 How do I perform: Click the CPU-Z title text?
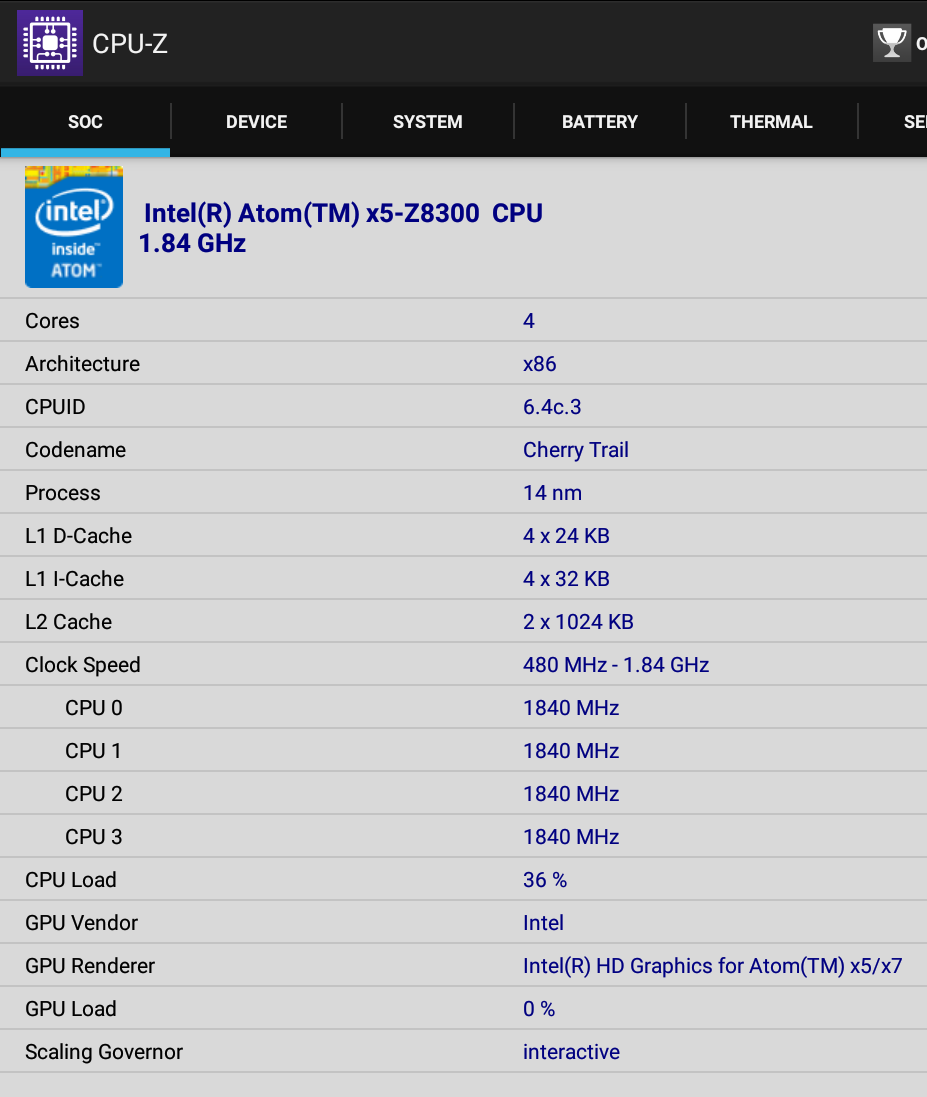(x=130, y=43)
